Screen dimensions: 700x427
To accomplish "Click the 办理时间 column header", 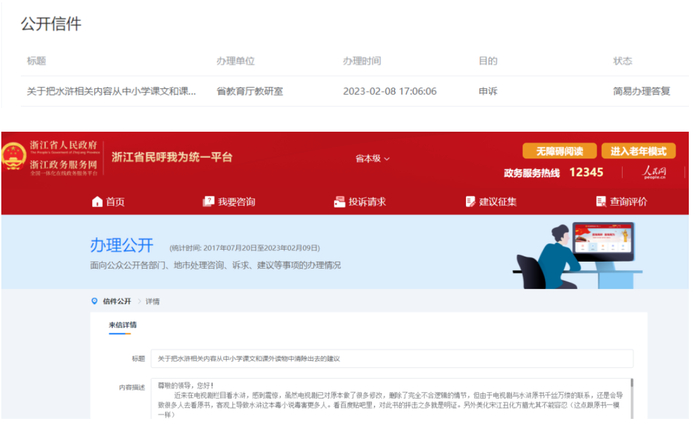I will (x=362, y=61).
